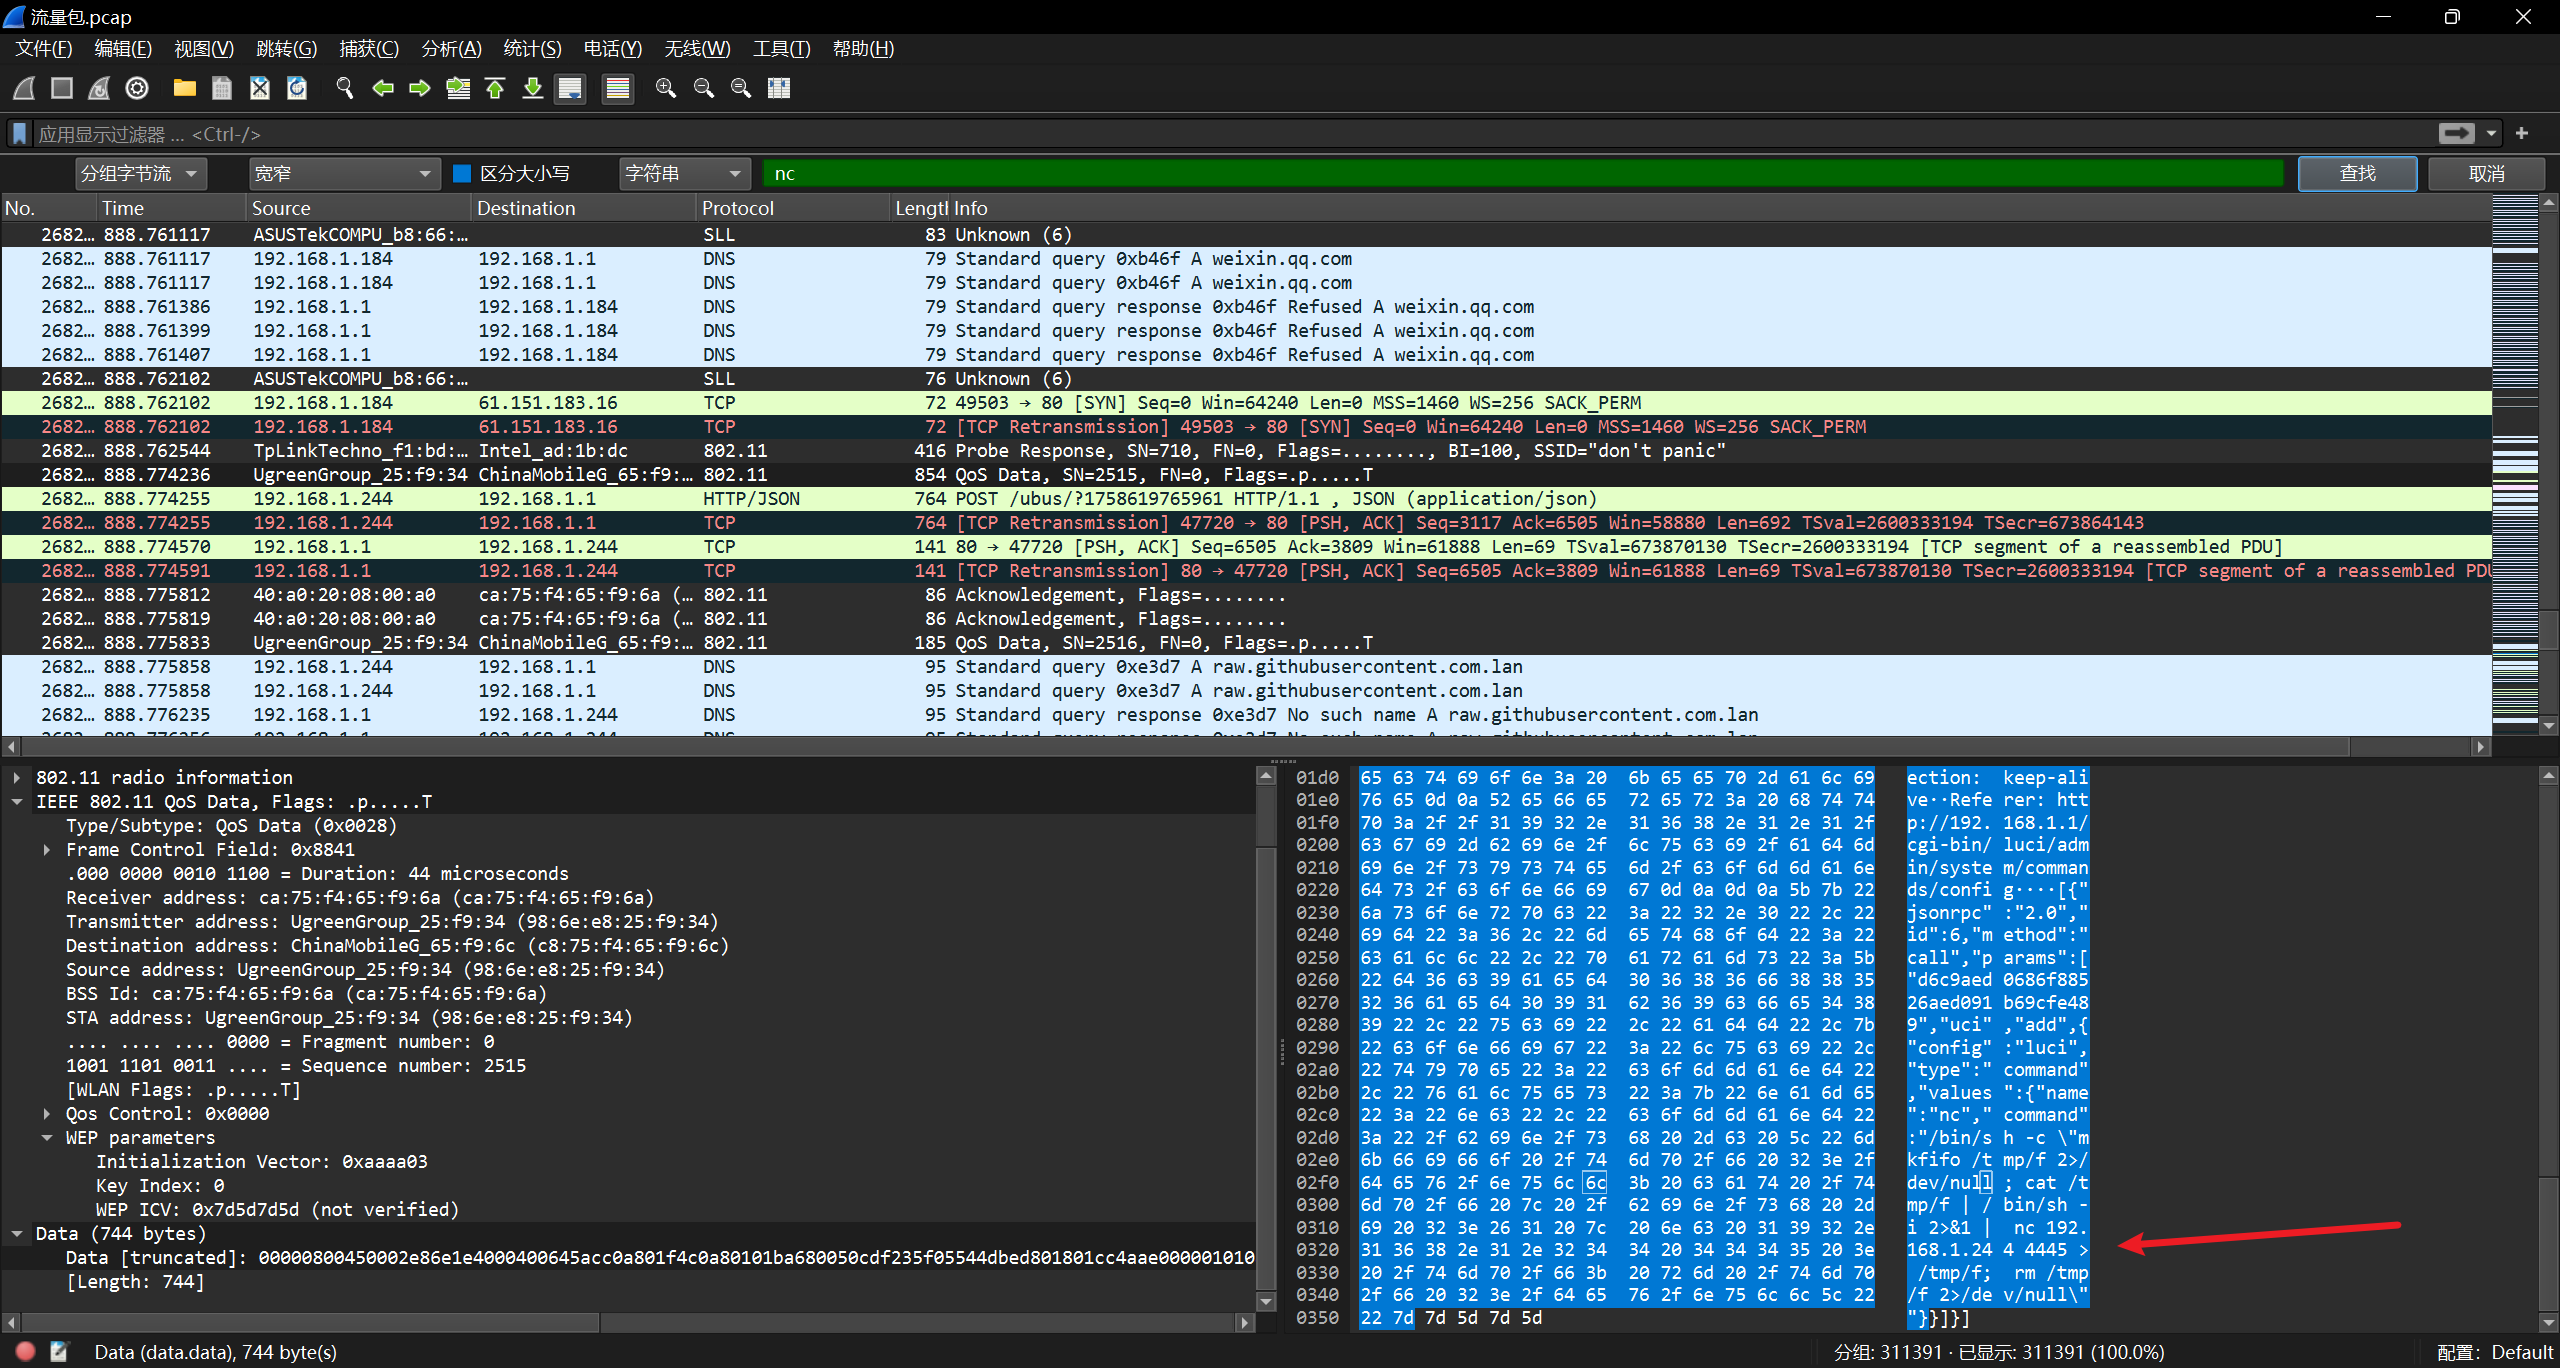Open the 字符串 search type dropdown

click(x=684, y=174)
